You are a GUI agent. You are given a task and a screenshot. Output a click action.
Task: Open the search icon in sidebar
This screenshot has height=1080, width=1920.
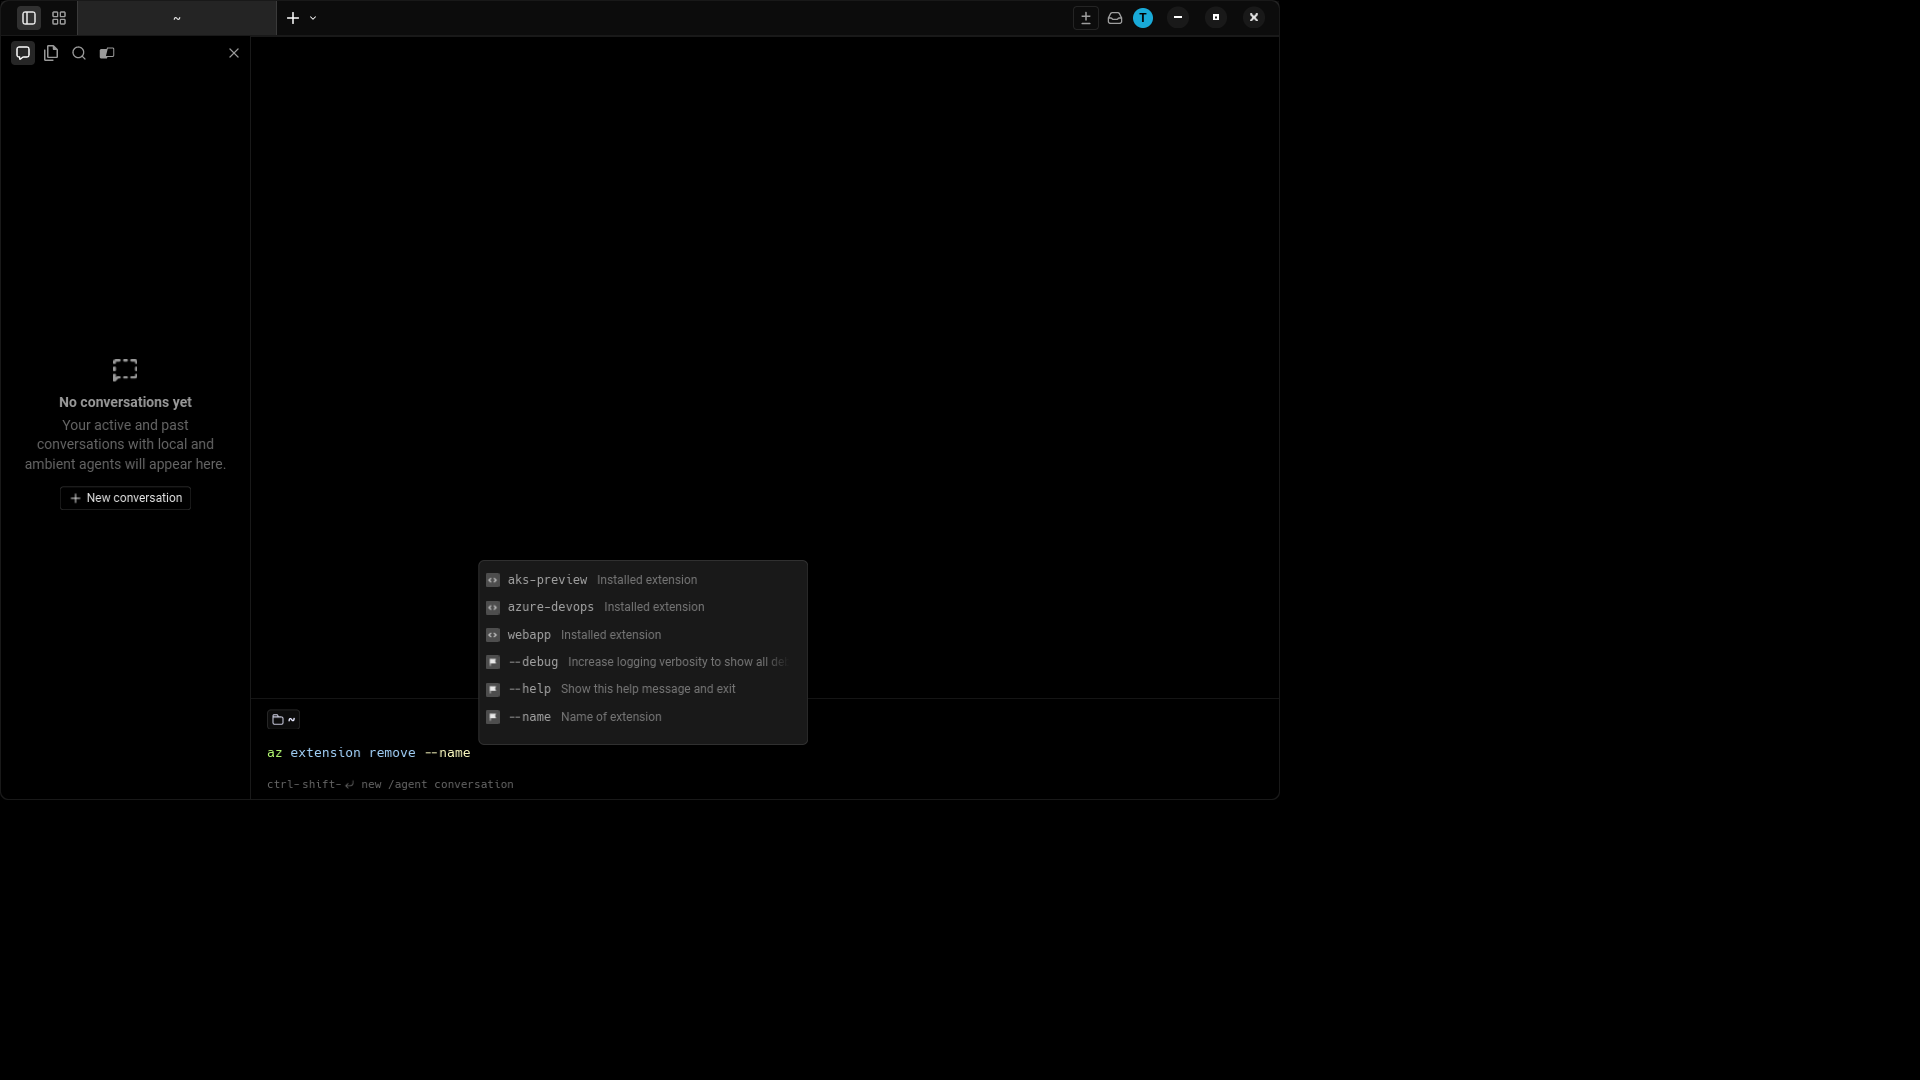pos(79,53)
